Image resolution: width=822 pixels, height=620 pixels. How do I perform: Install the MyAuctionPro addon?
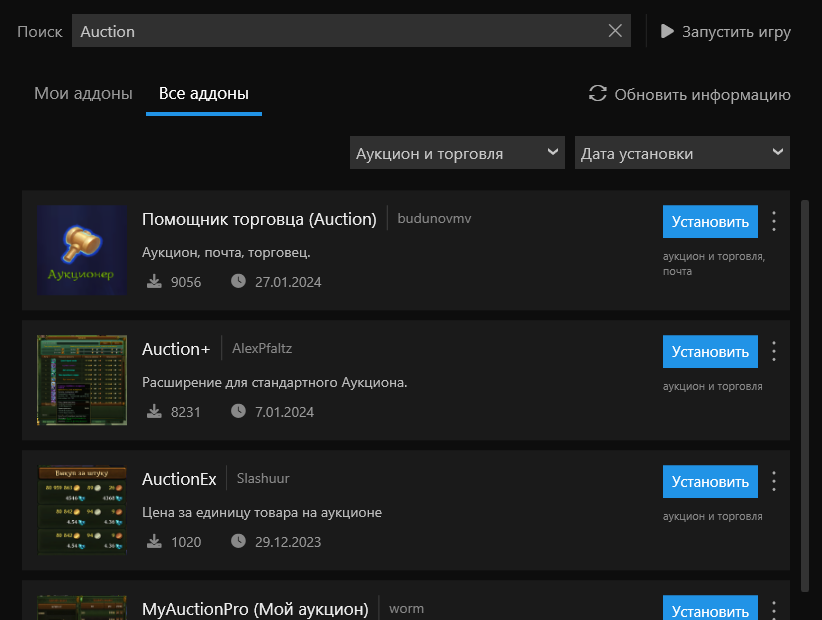710,608
